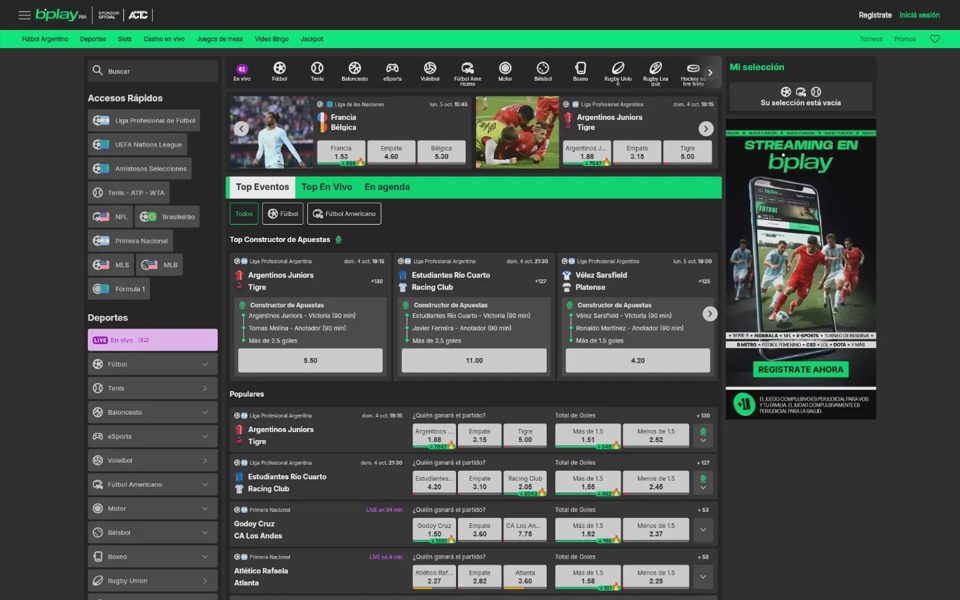The height and width of the screenshot is (600, 960).
Task: Filter events by Todos
Action: [x=244, y=214]
